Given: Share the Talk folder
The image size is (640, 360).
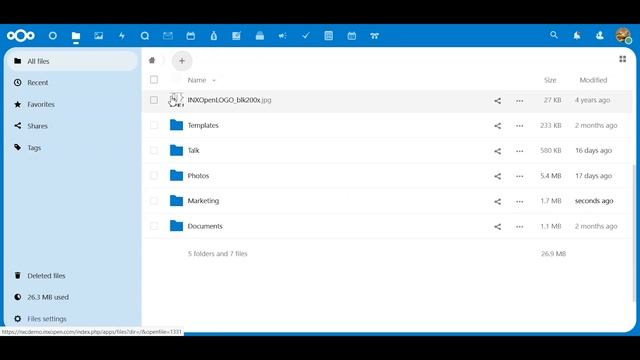Looking at the screenshot, I should [x=498, y=151].
